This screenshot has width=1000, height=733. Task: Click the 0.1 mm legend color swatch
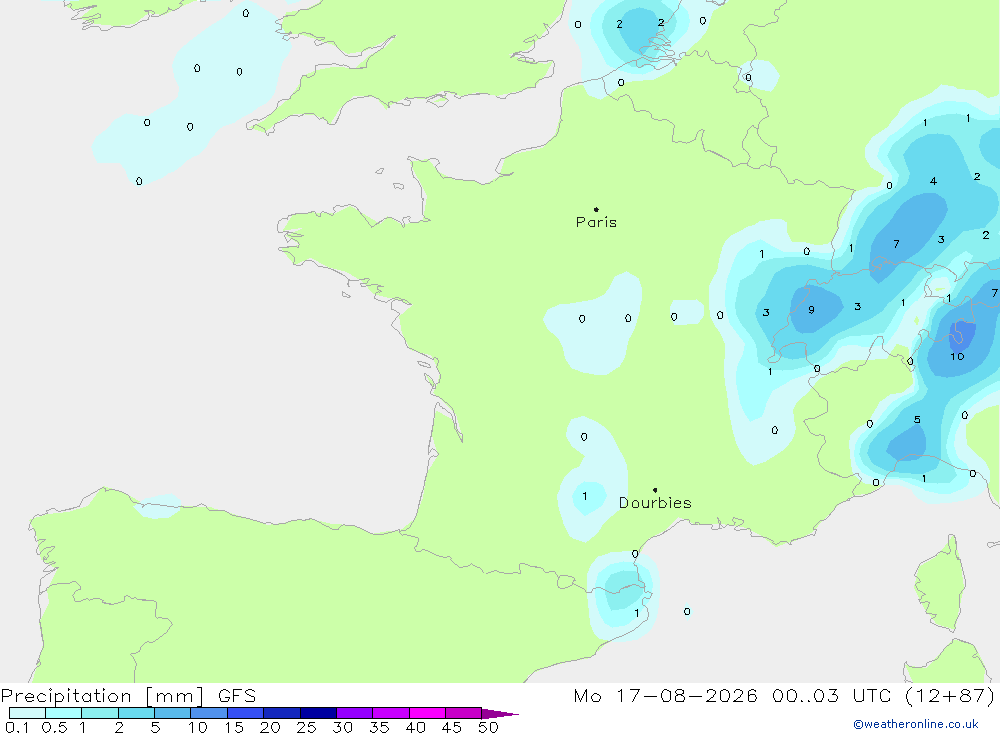point(27,713)
